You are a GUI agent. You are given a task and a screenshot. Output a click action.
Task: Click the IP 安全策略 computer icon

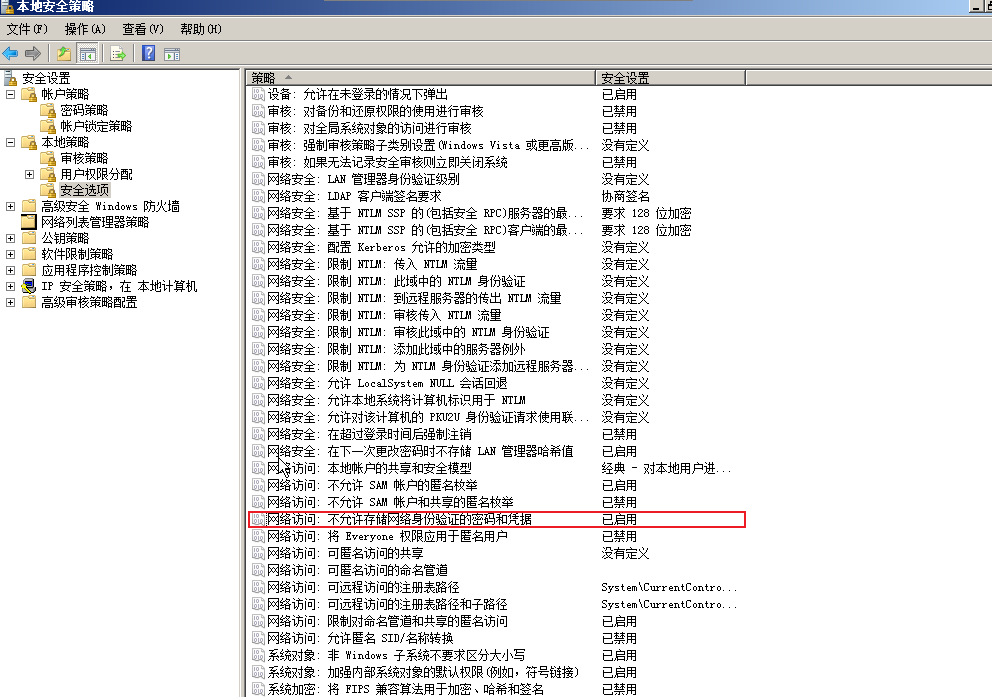click(x=29, y=287)
